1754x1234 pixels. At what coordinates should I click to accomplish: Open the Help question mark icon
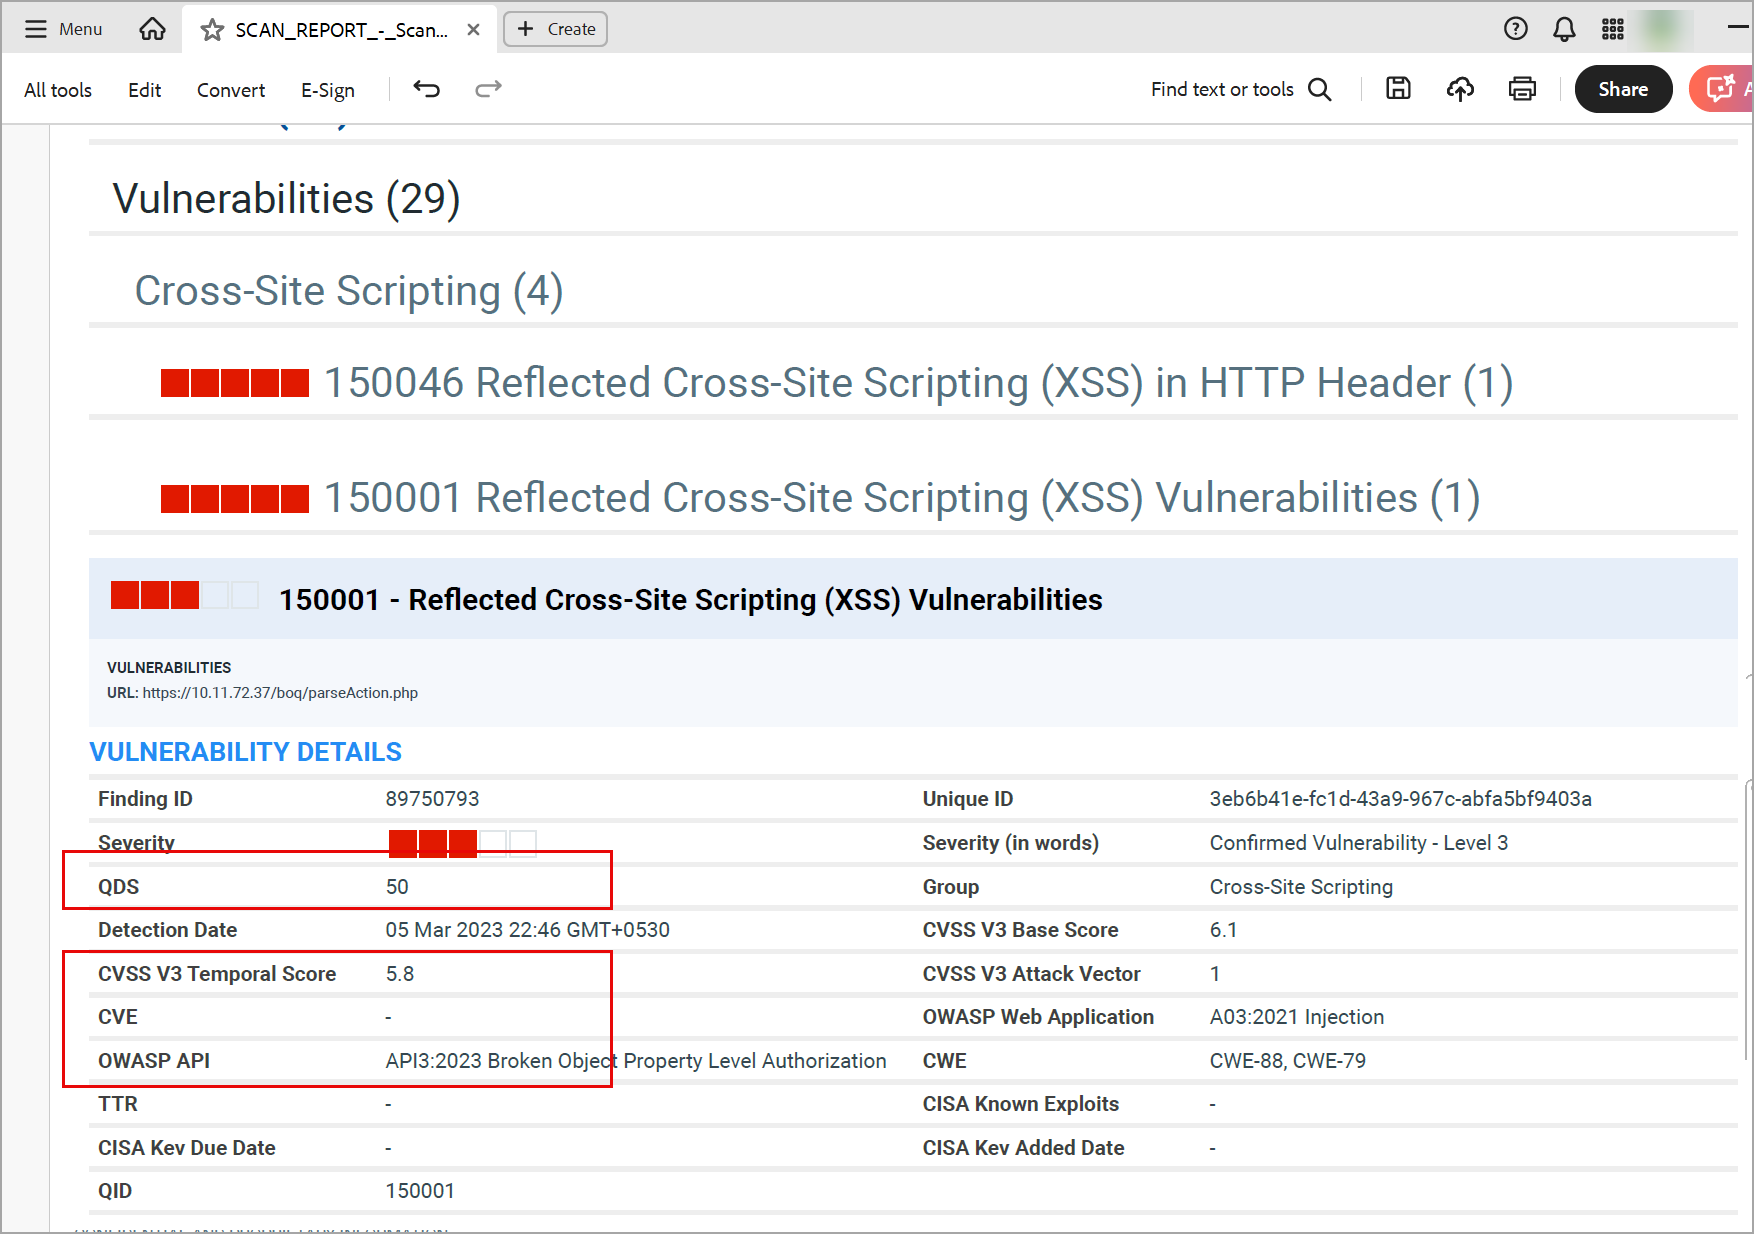click(x=1515, y=29)
